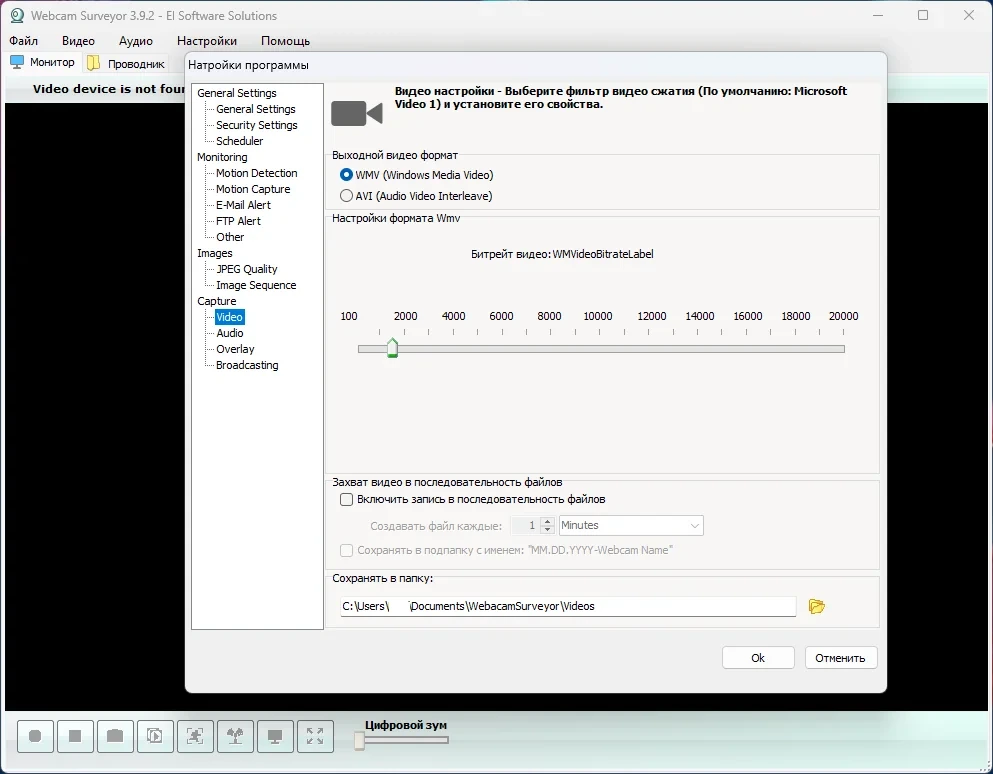Open the Настройки menu
The image size is (993, 774).
[207, 41]
